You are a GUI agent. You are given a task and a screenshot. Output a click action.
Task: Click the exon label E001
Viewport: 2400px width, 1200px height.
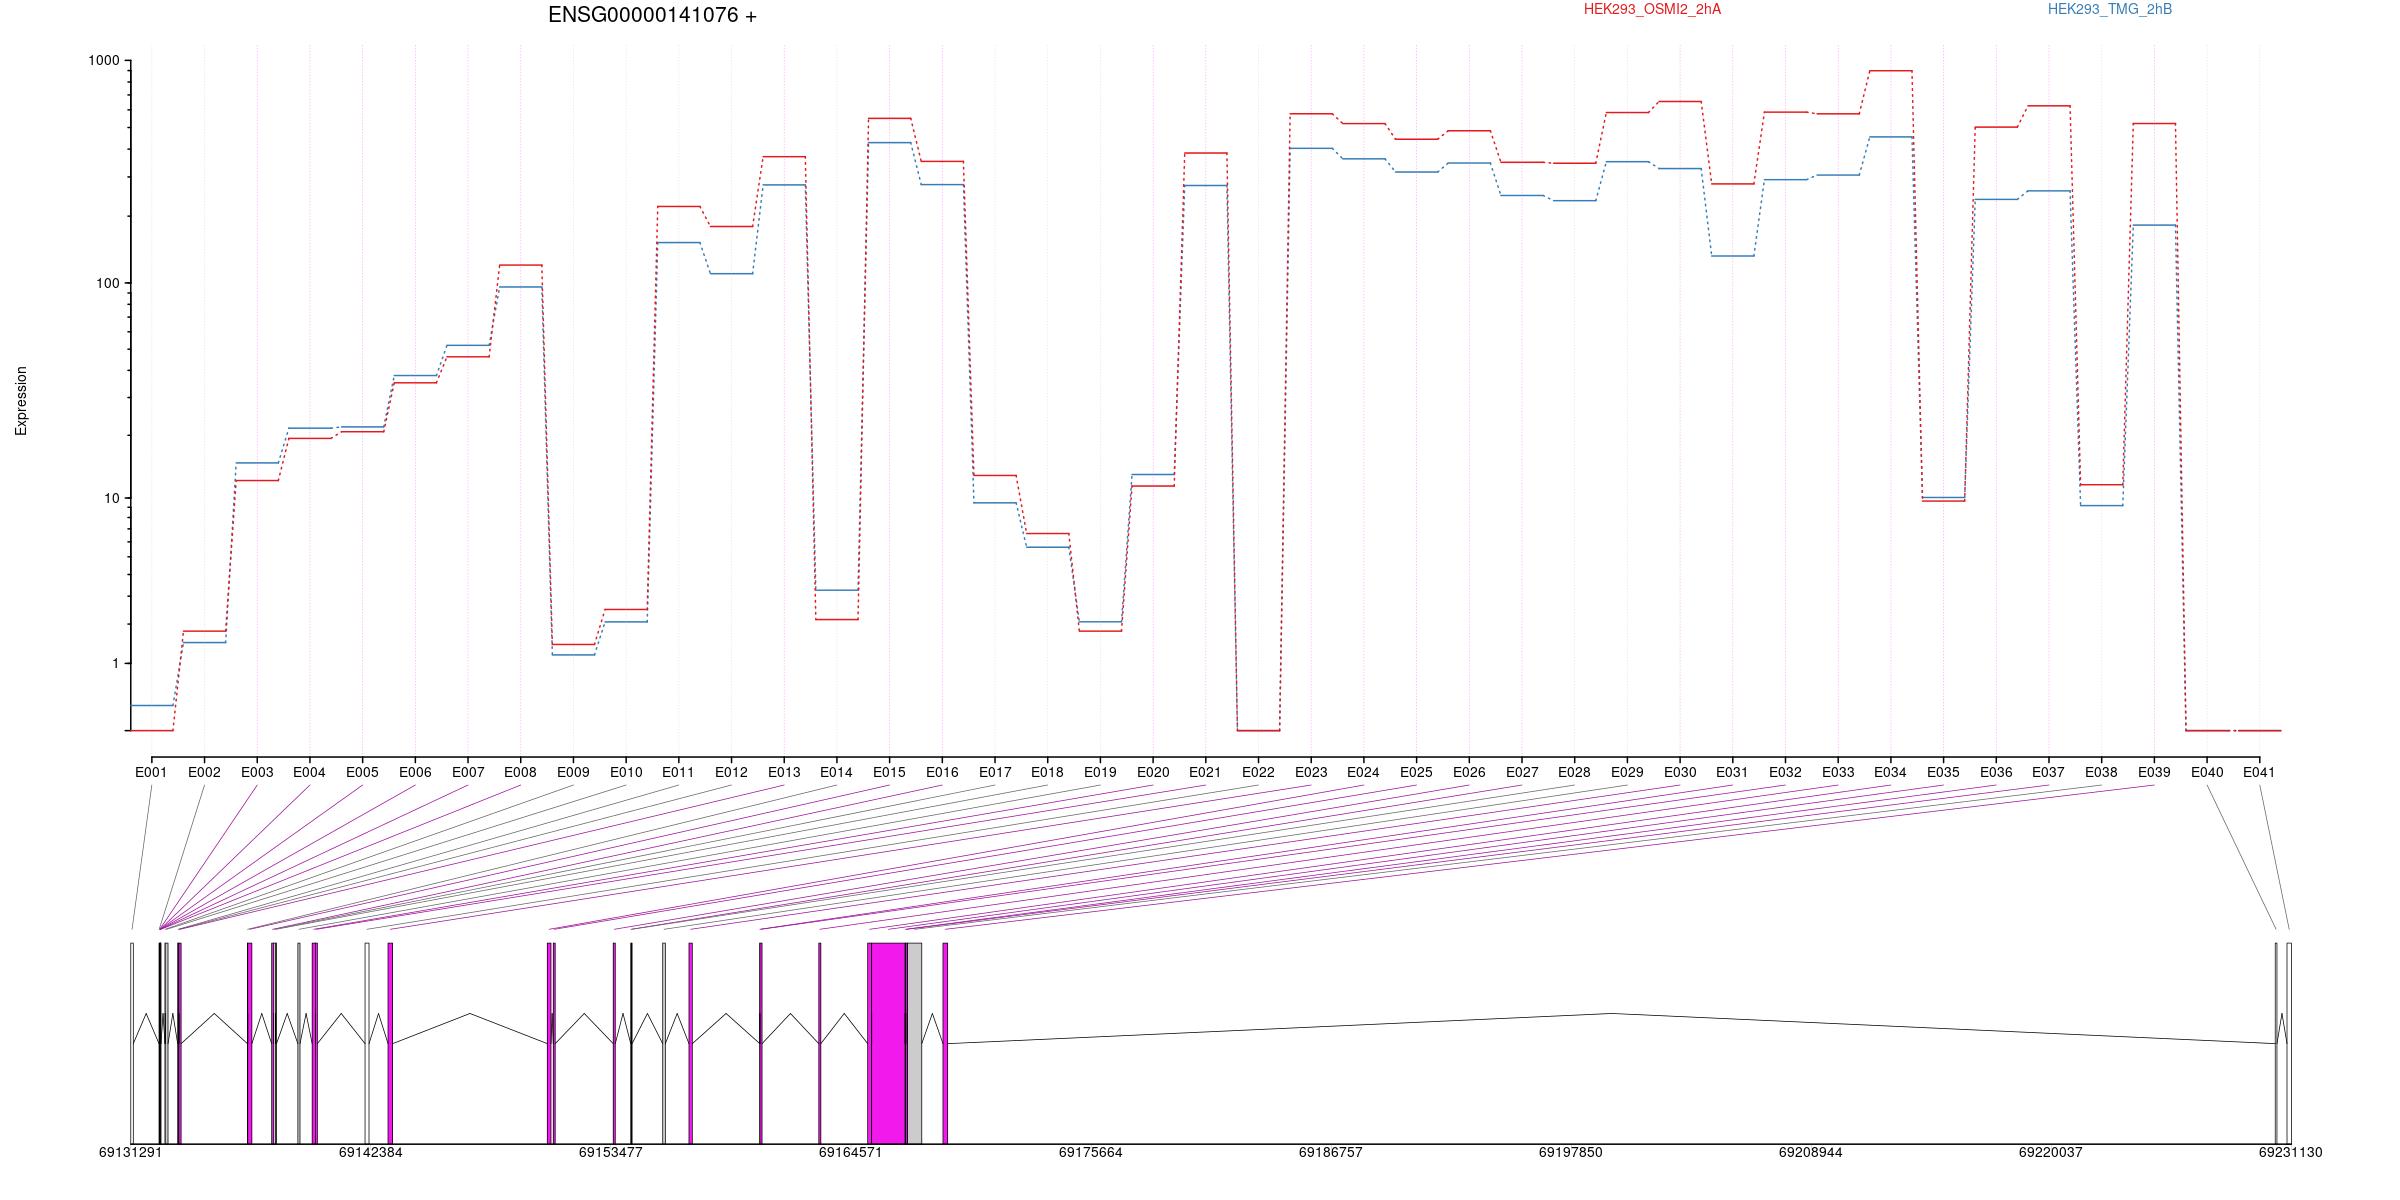(151, 772)
